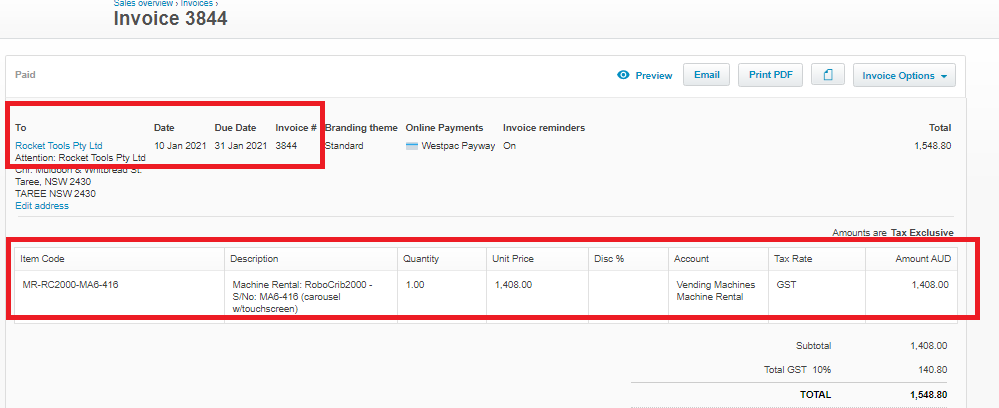
Task: Click the Quantity column header
Action: (x=442, y=259)
